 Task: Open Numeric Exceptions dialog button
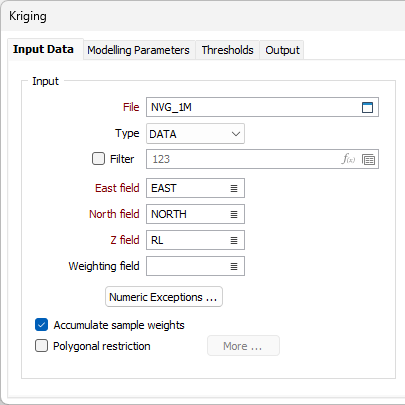pos(164,297)
